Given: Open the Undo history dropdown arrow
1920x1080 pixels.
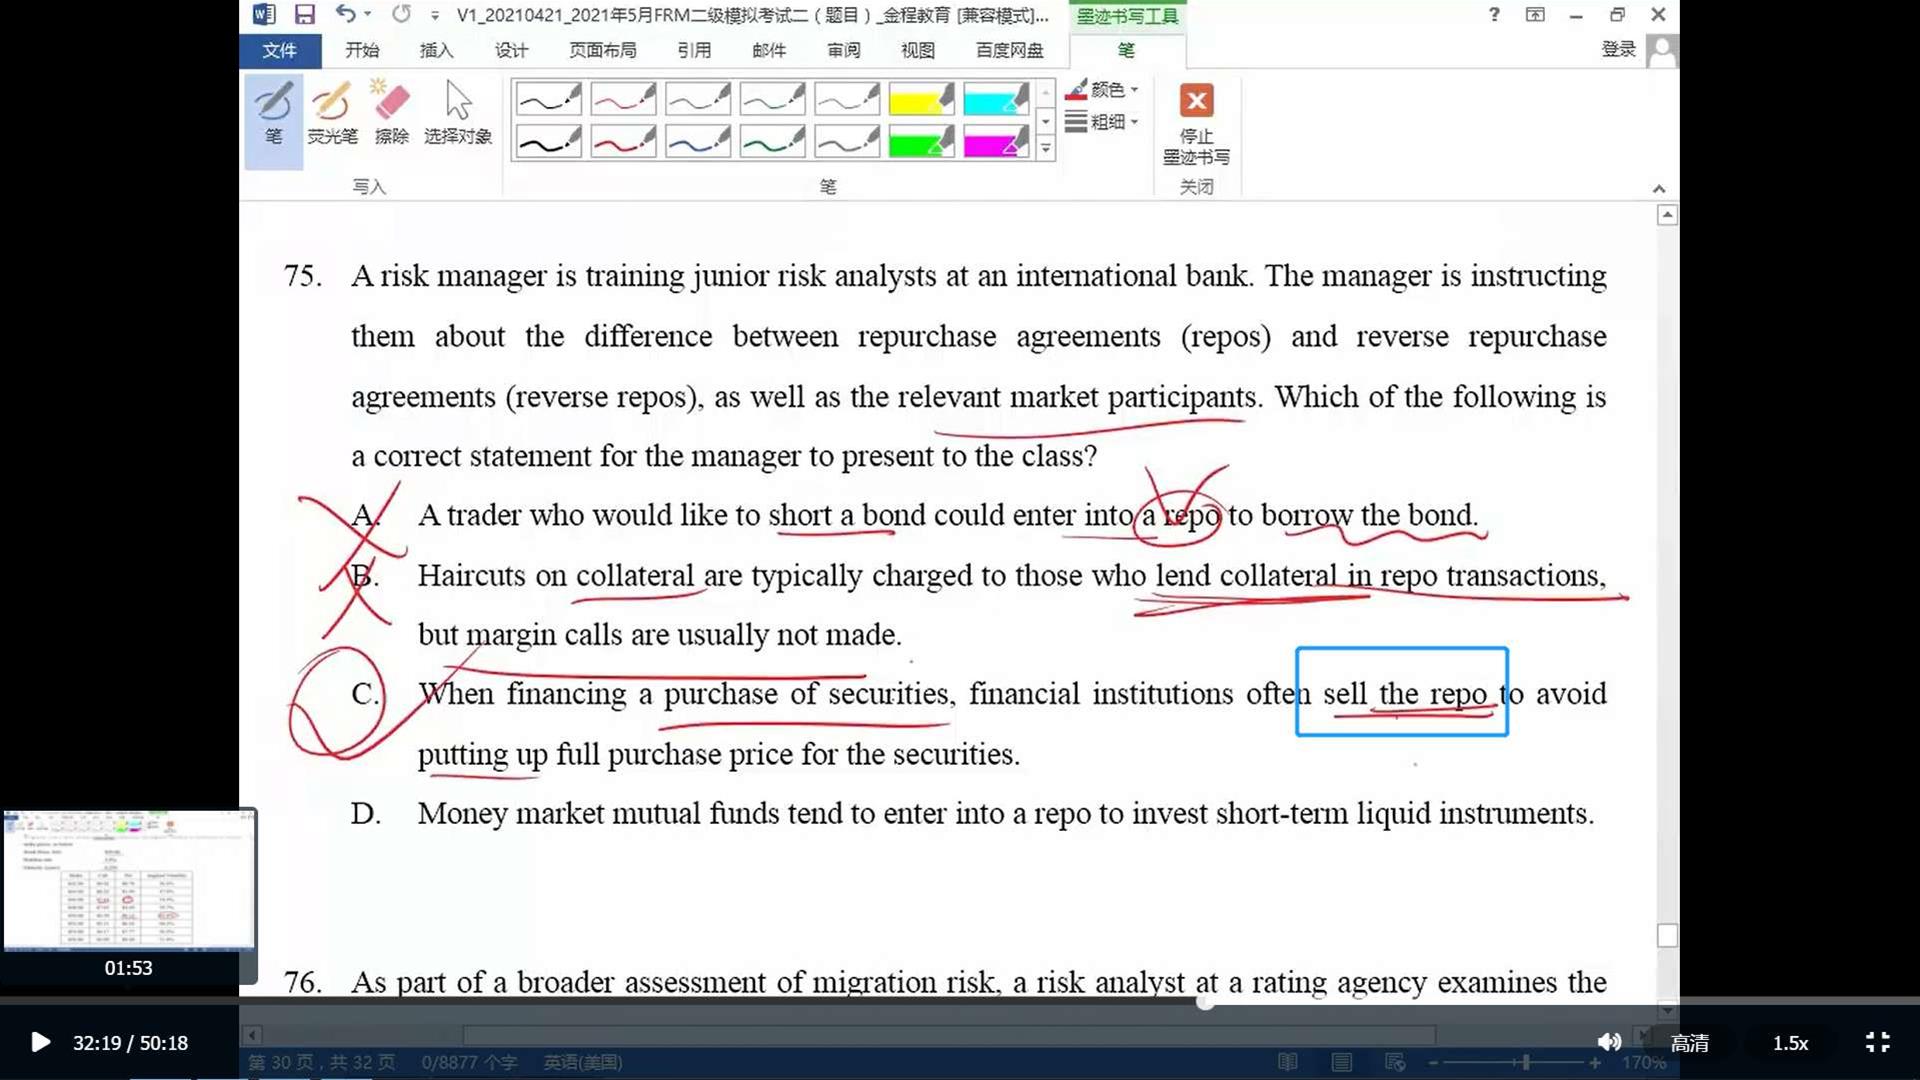Looking at the screenshot, I should pos(369,14).
